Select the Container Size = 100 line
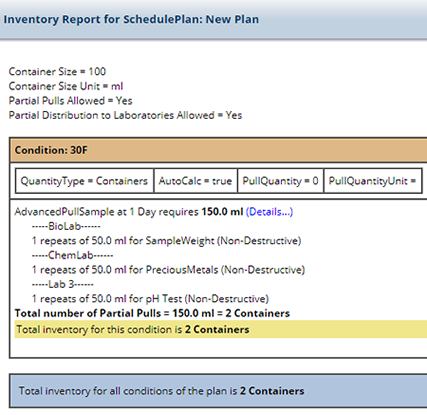 pos(57,72)
